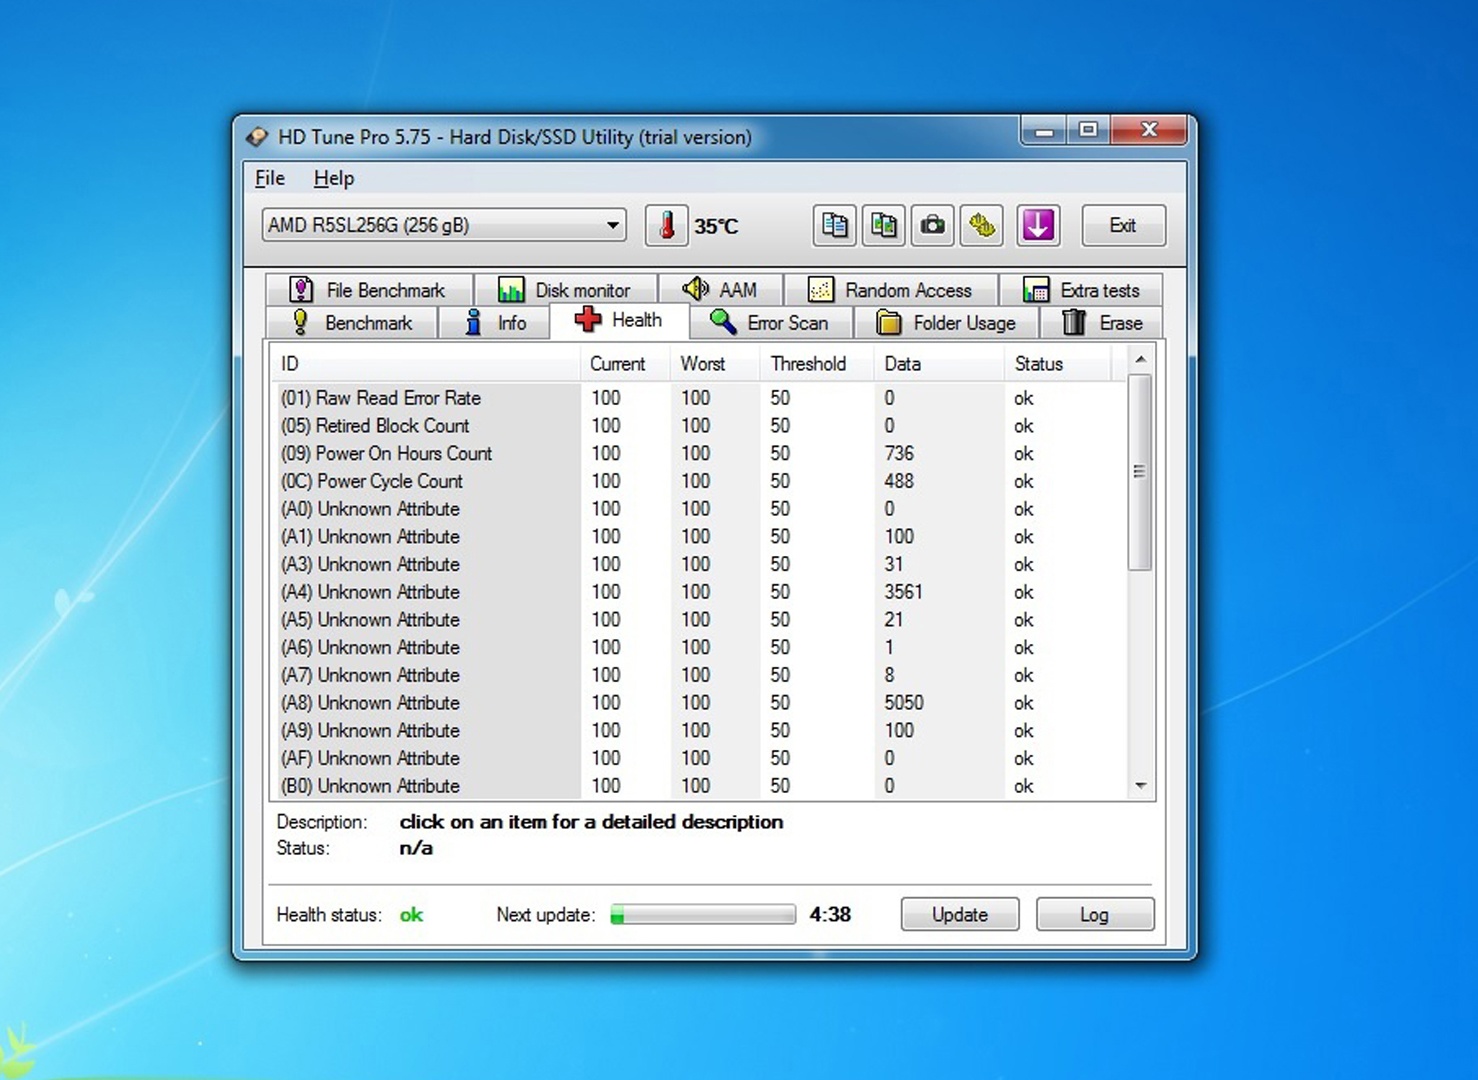Click the 35°C temperature reading
This screenshot has height=1080, width=1478.
pyautogui.click(x=716, y=227)
